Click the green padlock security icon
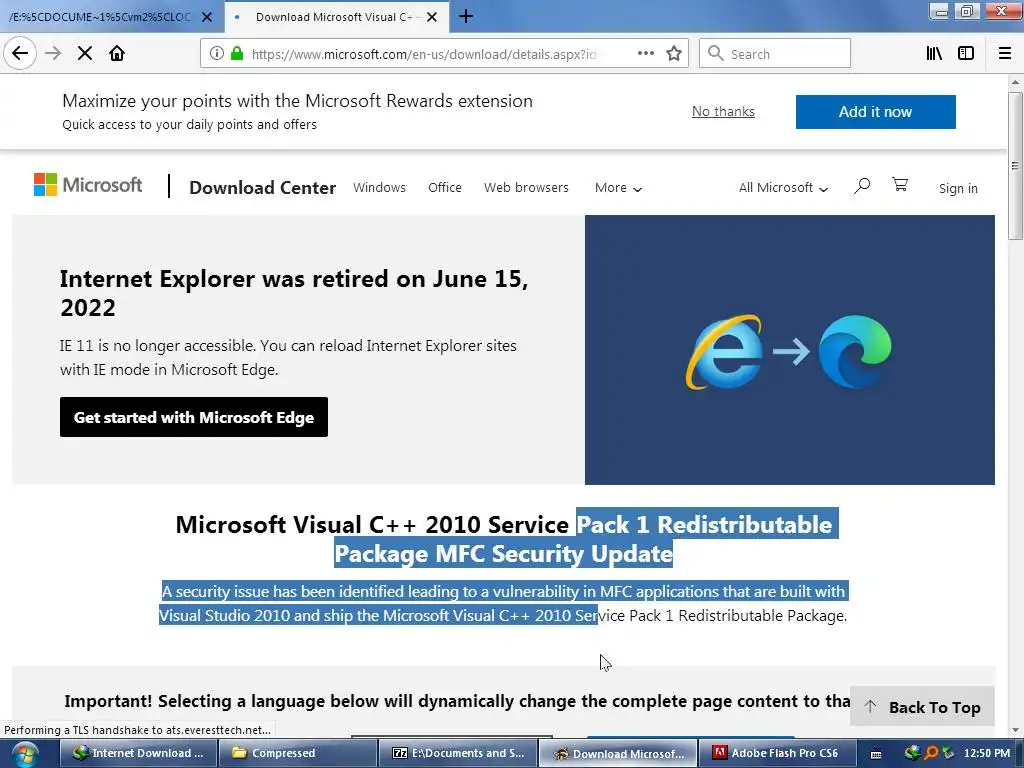This screenshot has height=768, width=1024. coord(237,54)
